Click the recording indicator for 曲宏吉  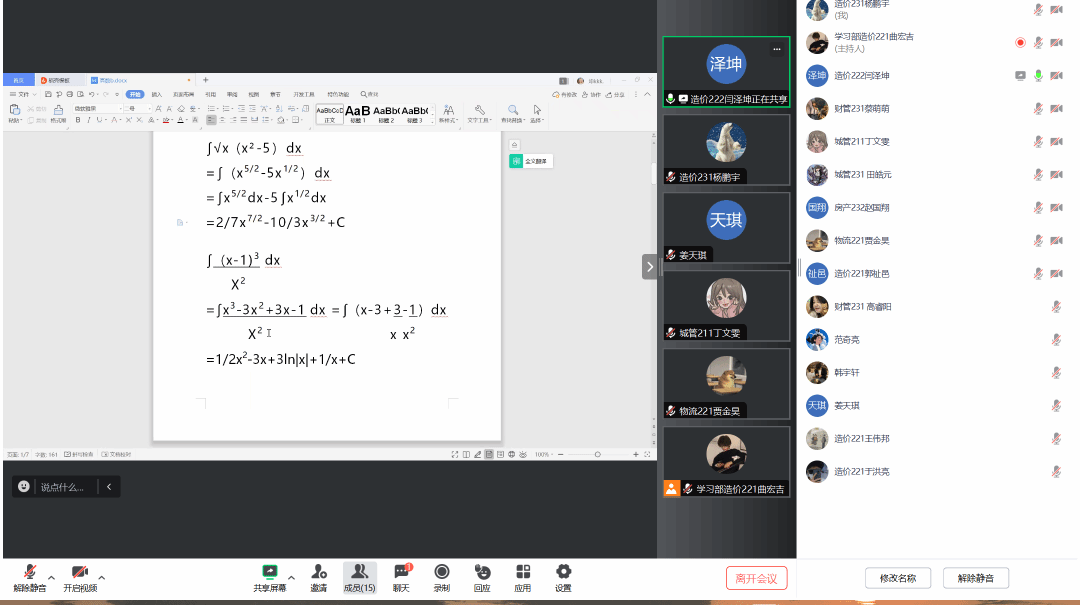pos(1020,43)
